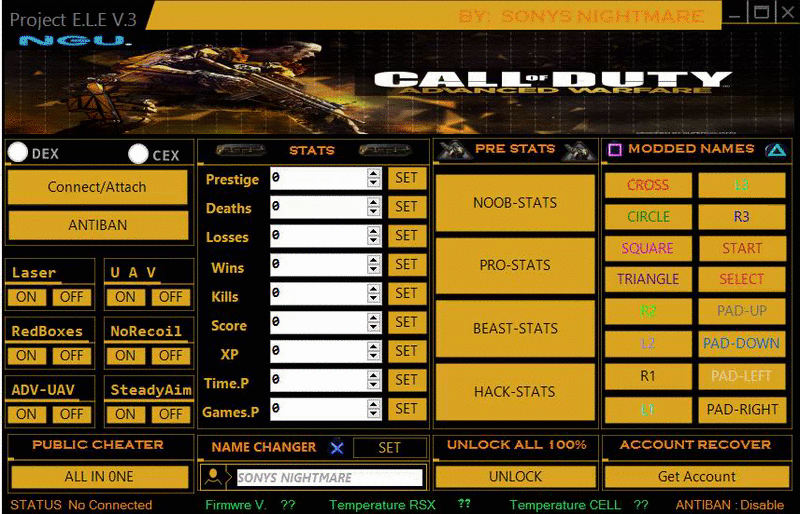Viewport: 800px width, 514px height.
Task: Click the ANTIBAN : Disable status text
Action: pos(730,505)
